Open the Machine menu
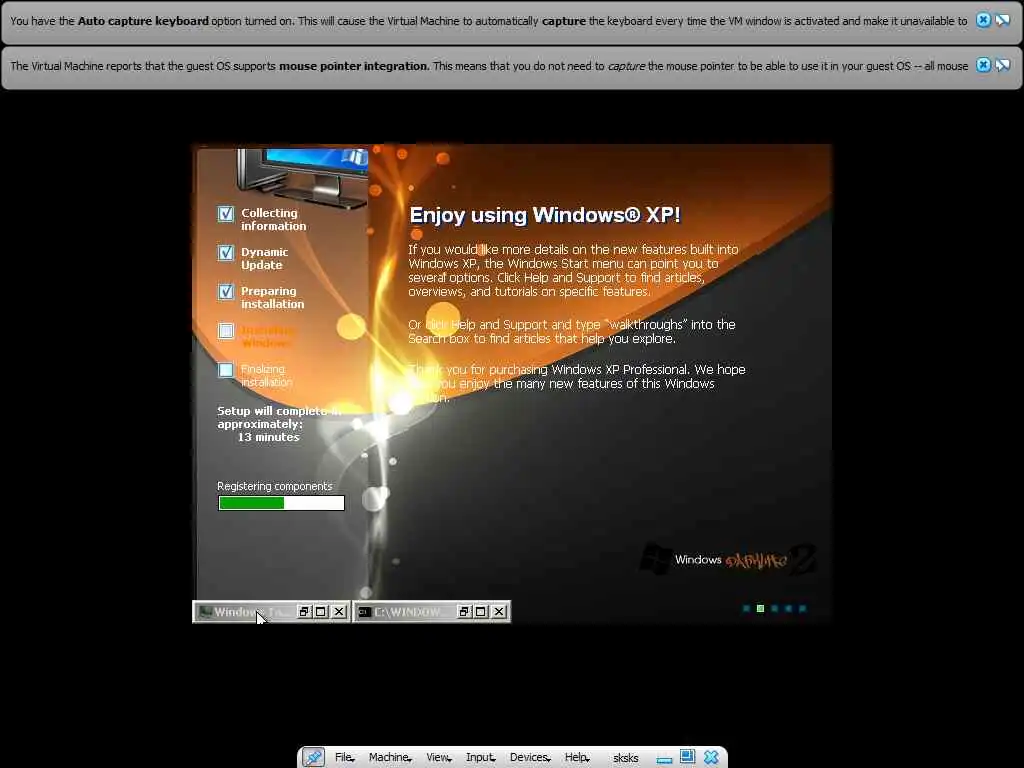This screenshot has height=768, width=1024. (390, 758)
